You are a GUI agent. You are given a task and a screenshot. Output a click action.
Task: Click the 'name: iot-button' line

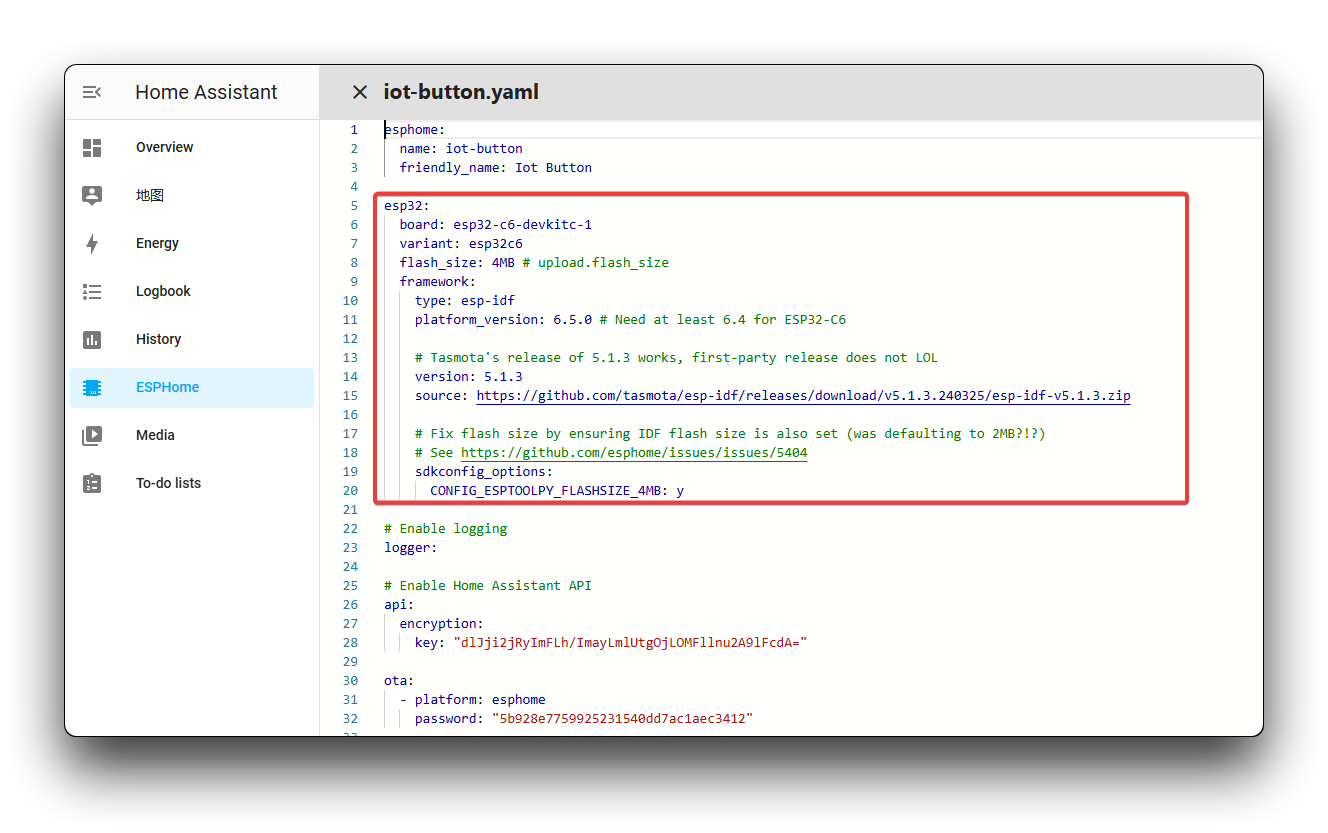tap(461, 148)
